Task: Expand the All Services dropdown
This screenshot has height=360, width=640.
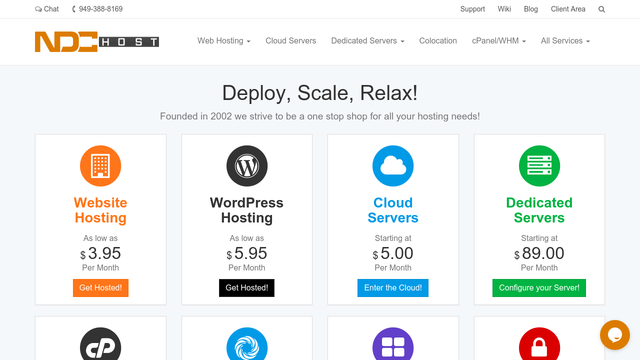Action: point(565,41)
